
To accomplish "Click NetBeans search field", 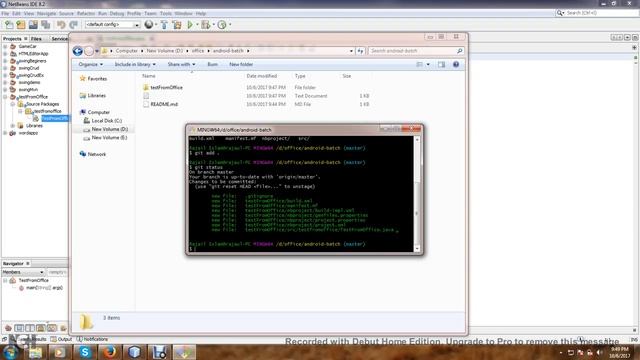I will click(x=602, y=13).
